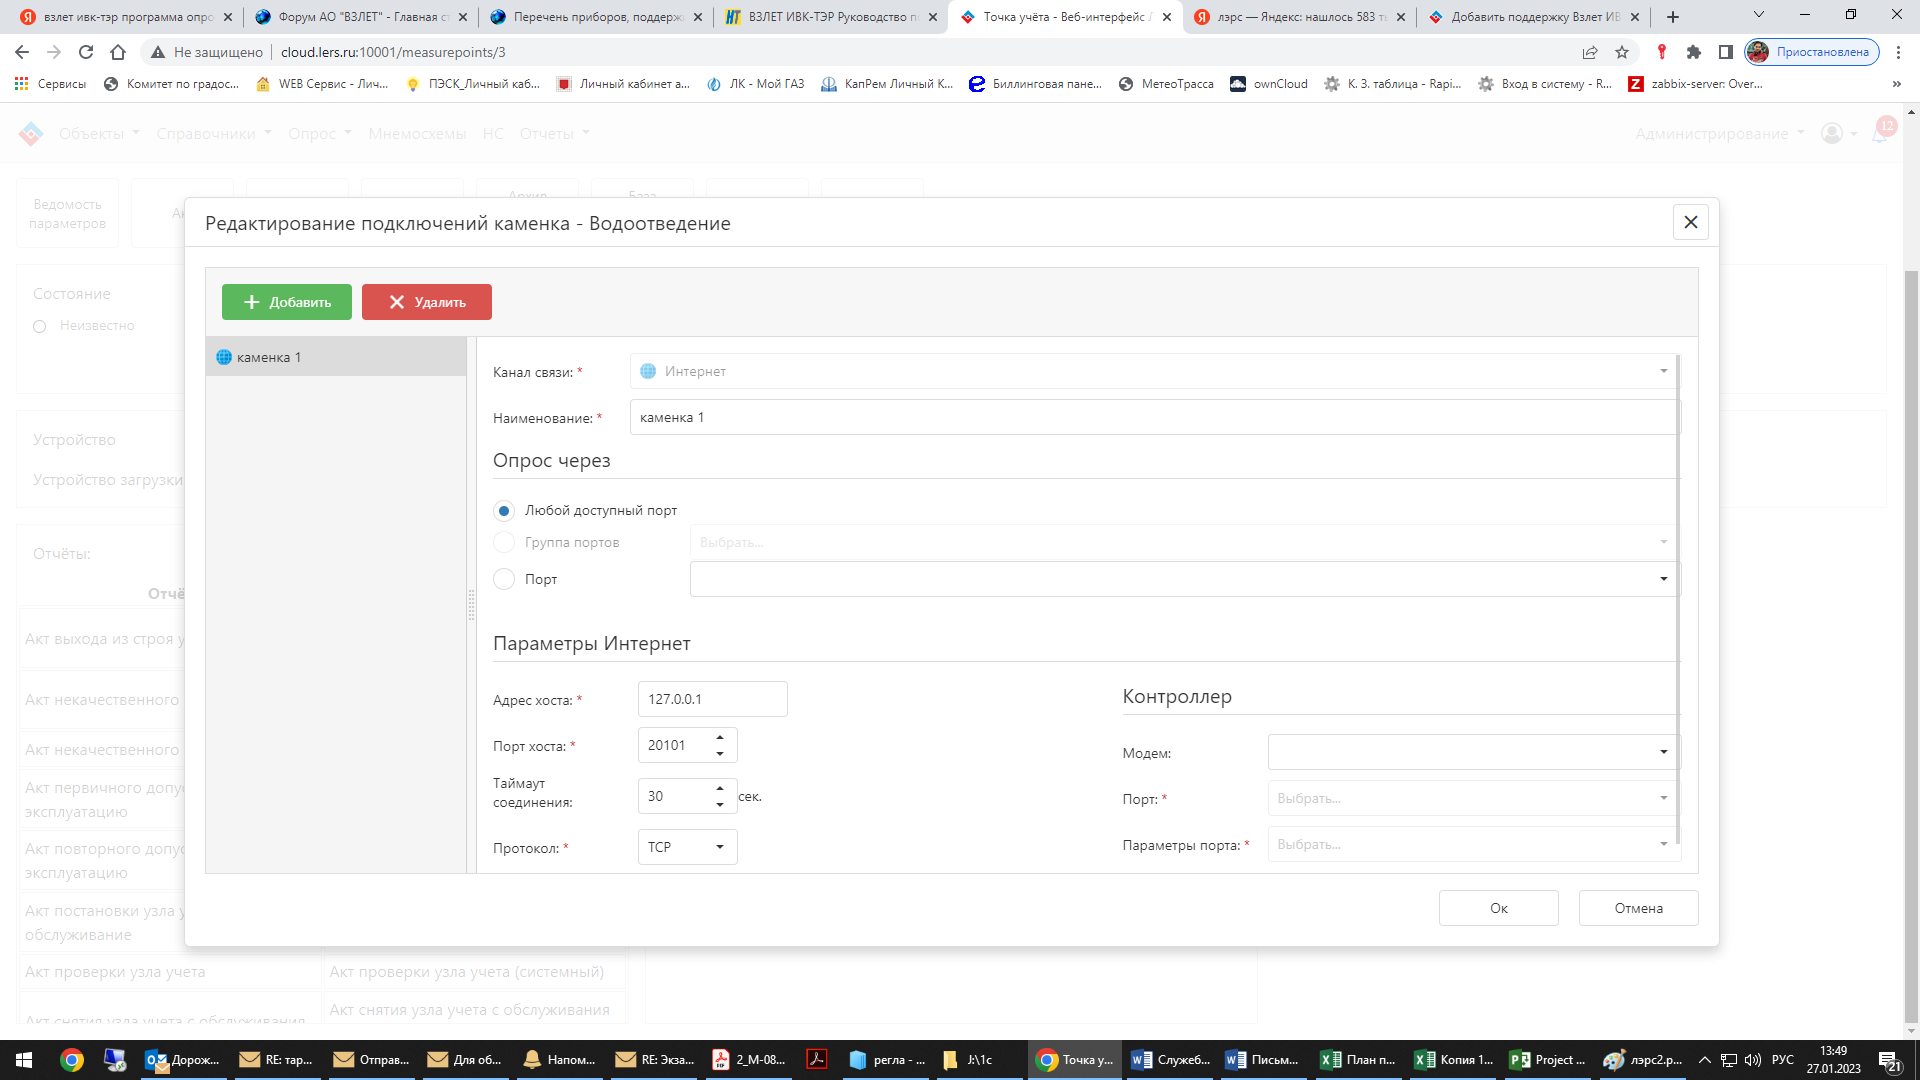Screen dimensions: 1920x1080
Task: Click the address bar URL
Action: click(393, 52)
